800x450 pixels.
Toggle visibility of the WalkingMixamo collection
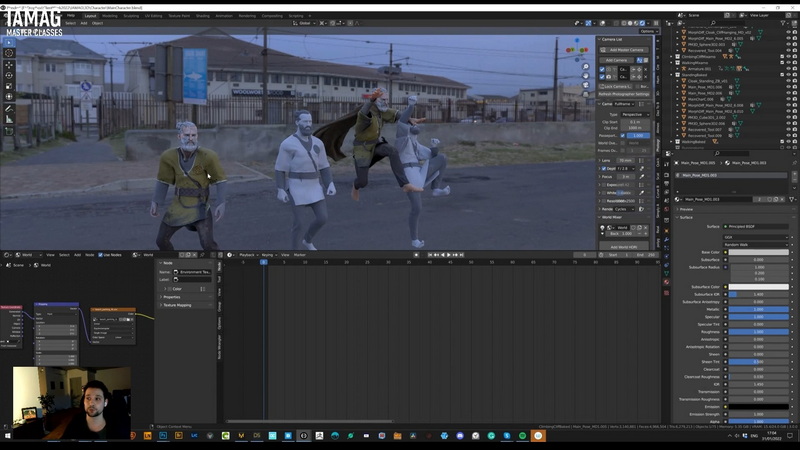tap(788, 63)
